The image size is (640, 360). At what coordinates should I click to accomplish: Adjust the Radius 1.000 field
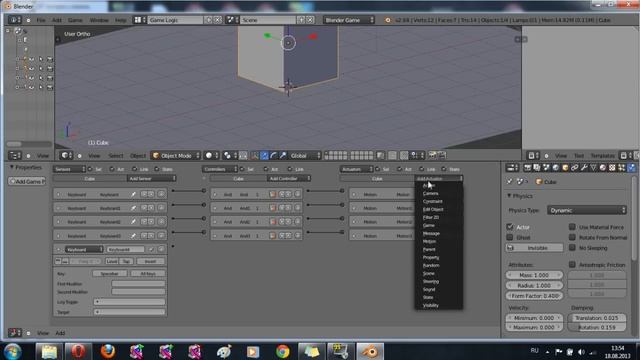534,285
